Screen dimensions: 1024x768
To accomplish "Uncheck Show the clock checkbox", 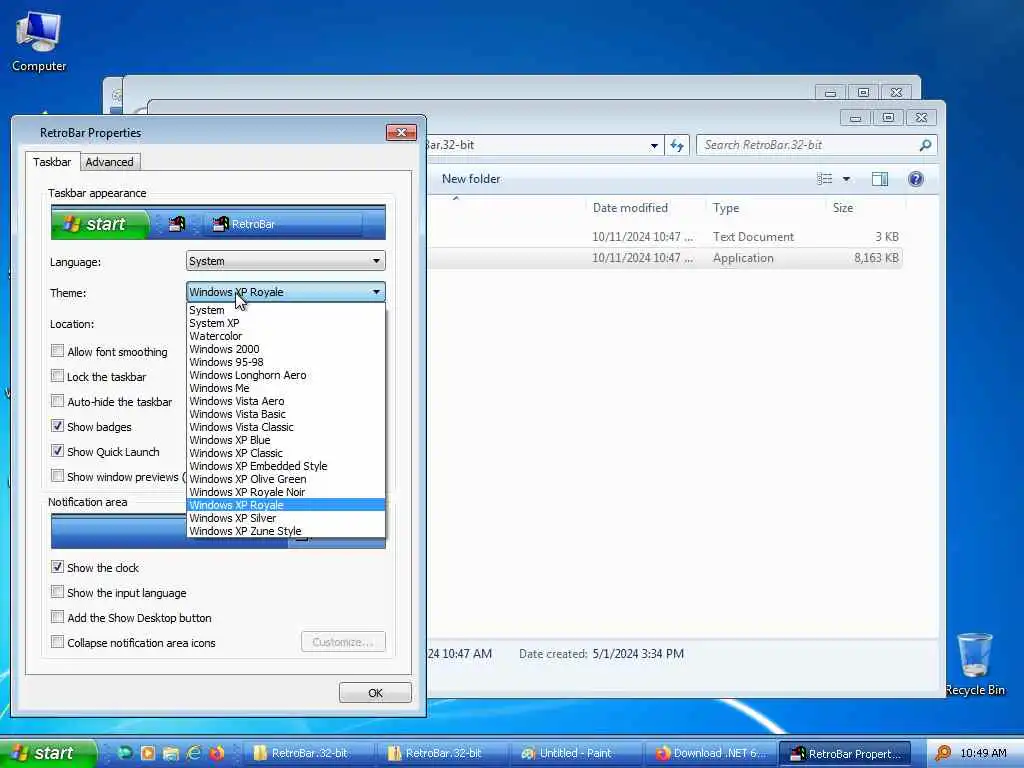I will pos(57,567).
